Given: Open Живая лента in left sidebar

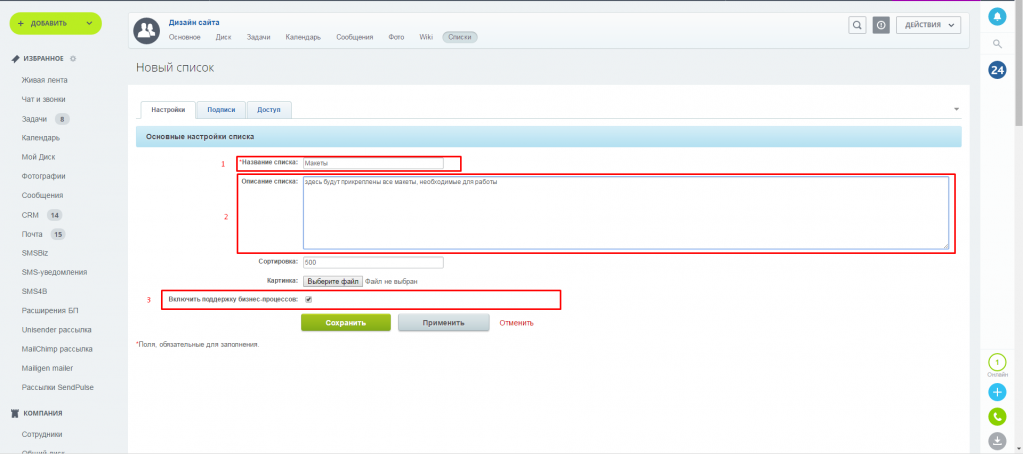Looking at the screenshot, I should pyautogui.click(x=44, y=80).
